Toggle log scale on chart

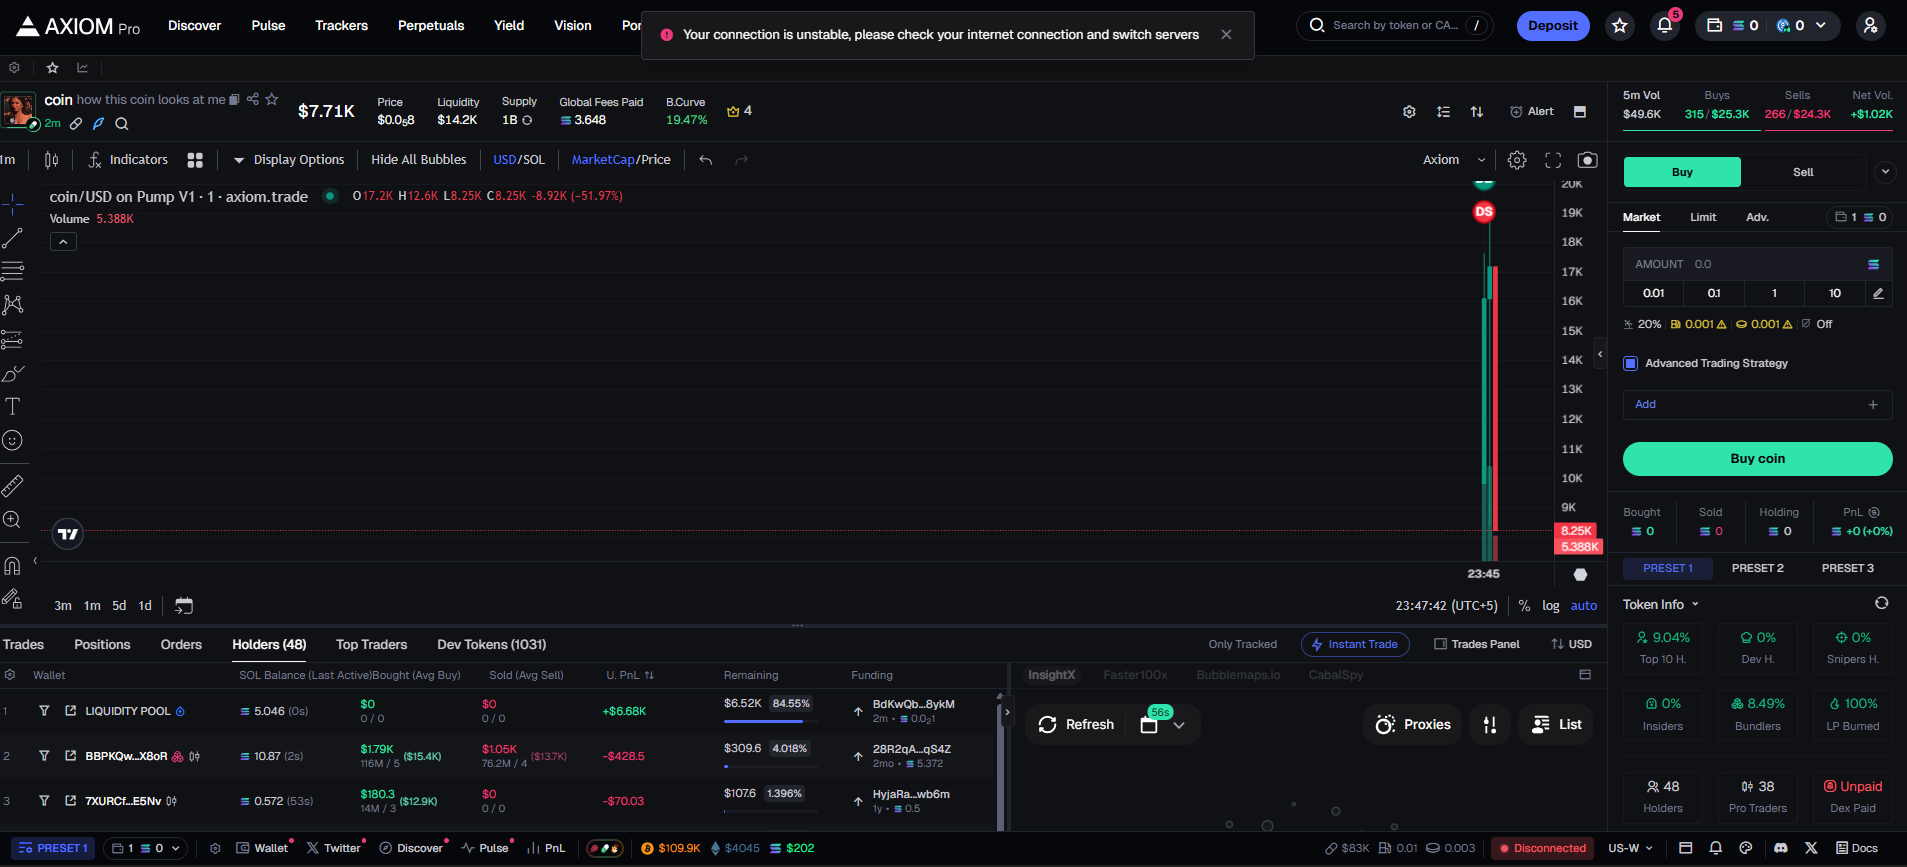[x=1551, y=605]
